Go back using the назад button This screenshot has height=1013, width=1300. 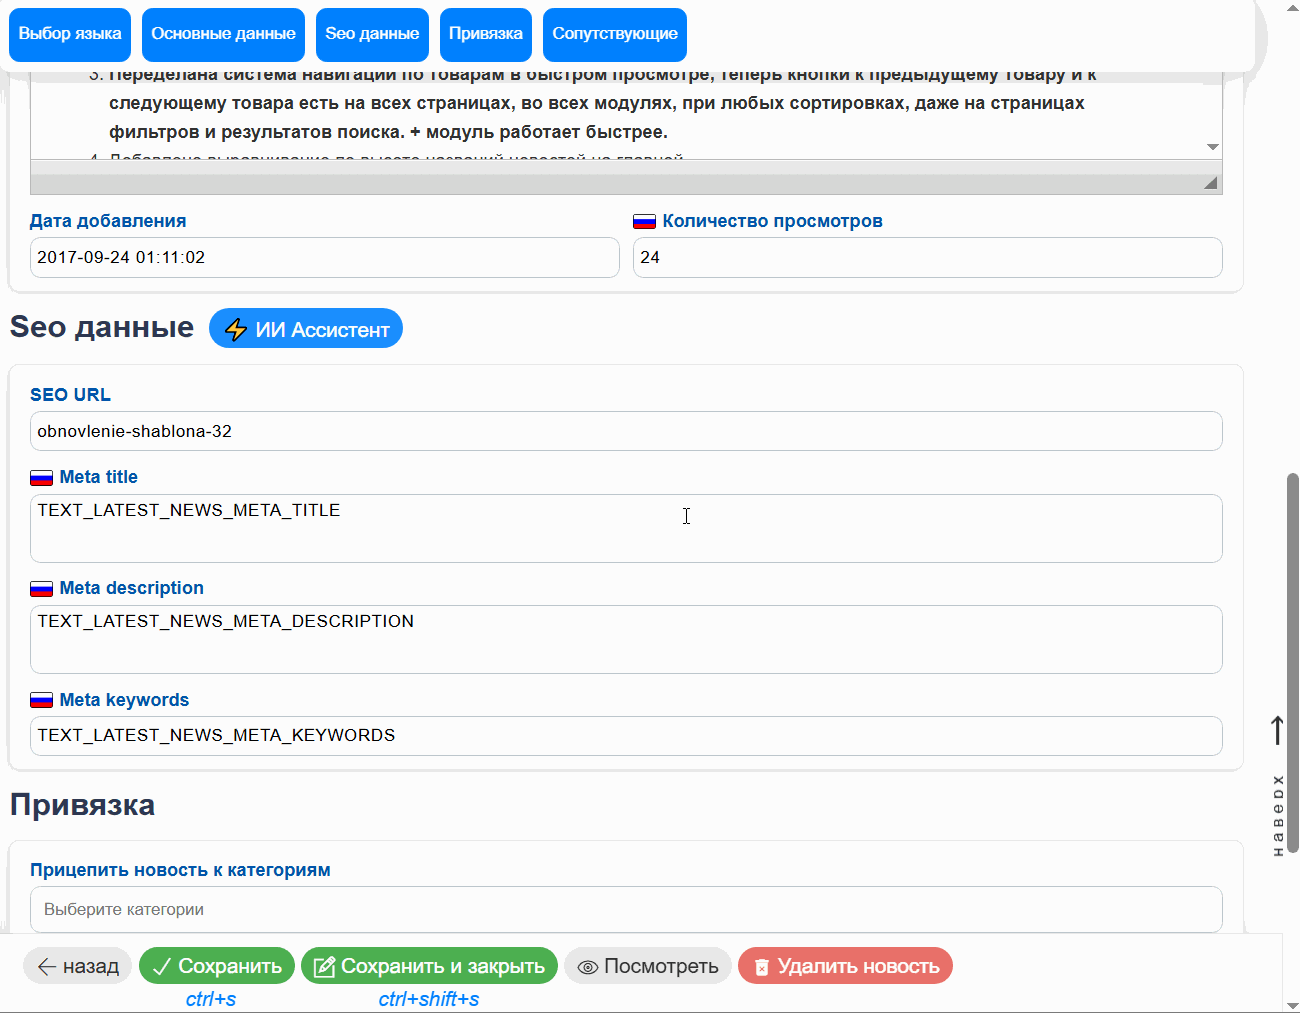point(77,966)
